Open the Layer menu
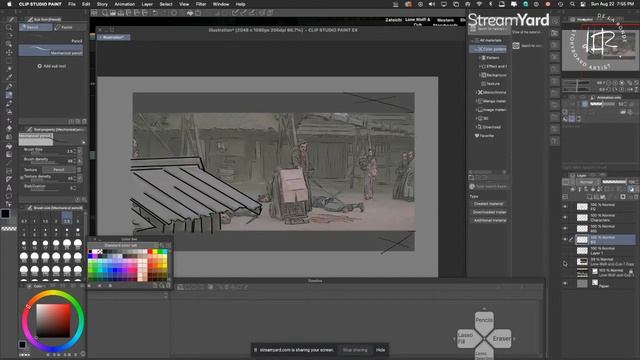Viewport: 640px width, 360px height. (x=147, y=4)
